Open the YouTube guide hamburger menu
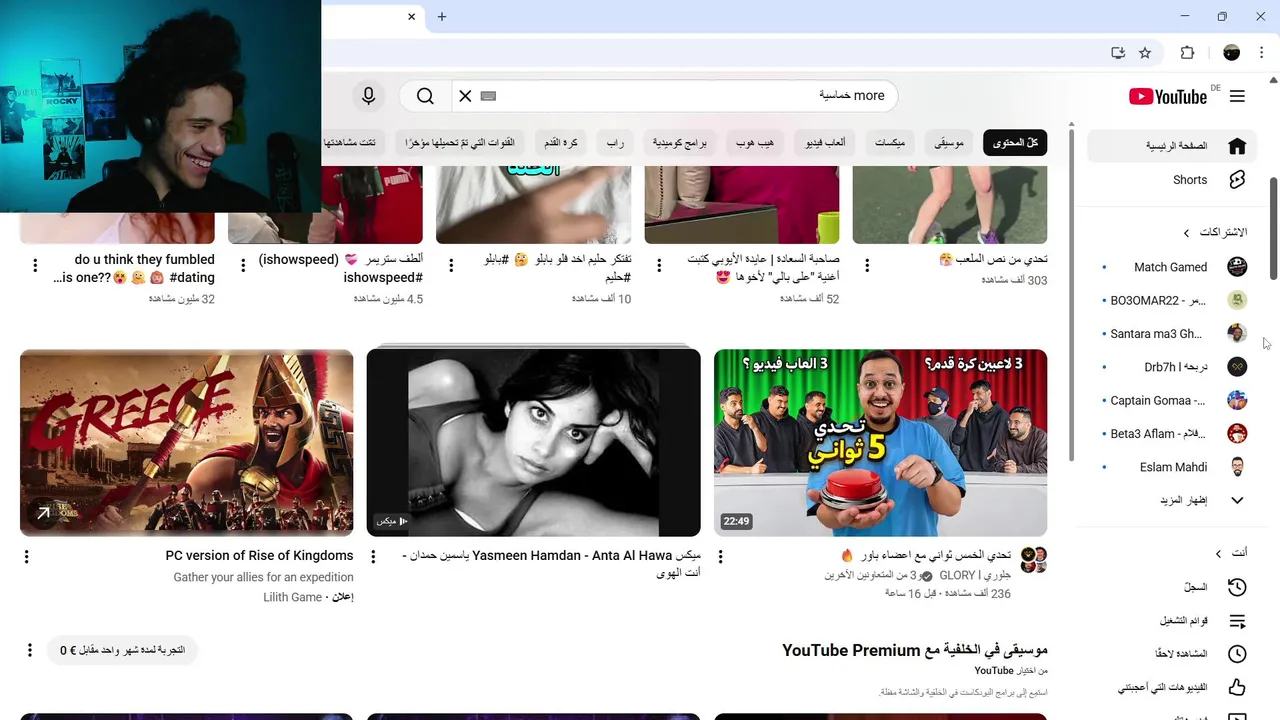 pyautogui.click(x=1237, y=96)
